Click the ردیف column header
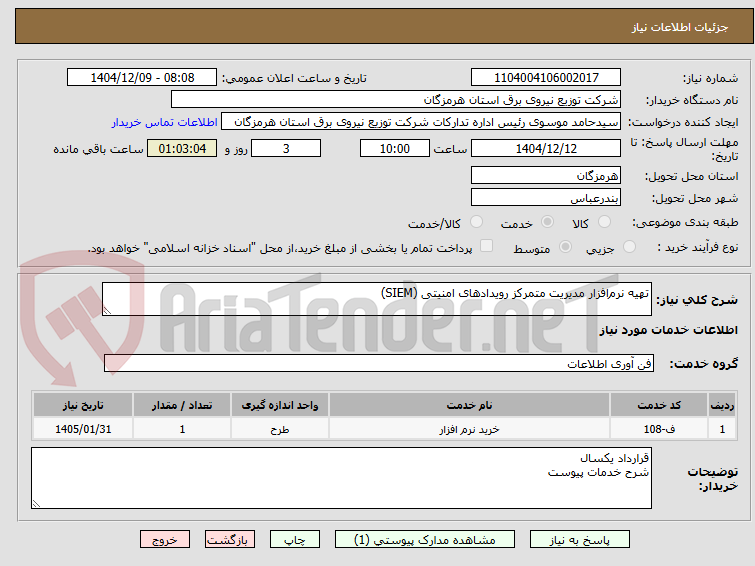 (722, 405)
